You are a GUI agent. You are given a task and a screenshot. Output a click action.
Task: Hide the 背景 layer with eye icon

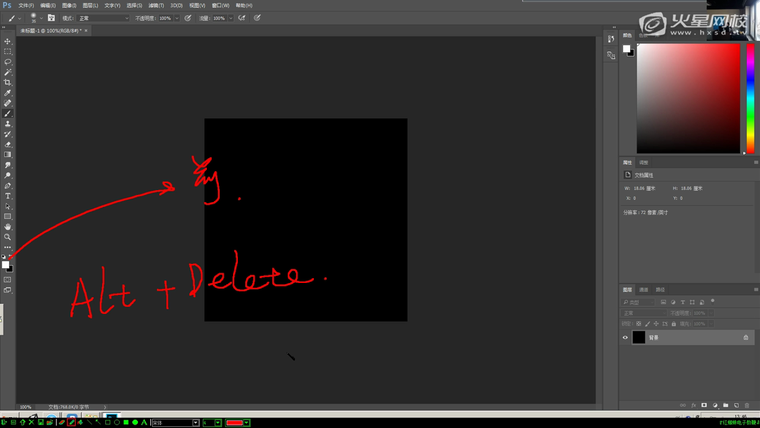click(626, 338)
